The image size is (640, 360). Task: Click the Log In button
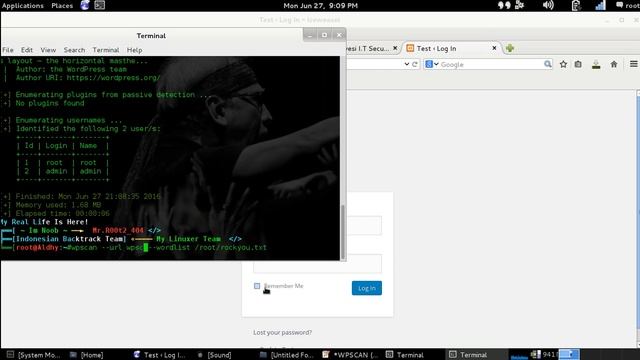coord(367,288)
